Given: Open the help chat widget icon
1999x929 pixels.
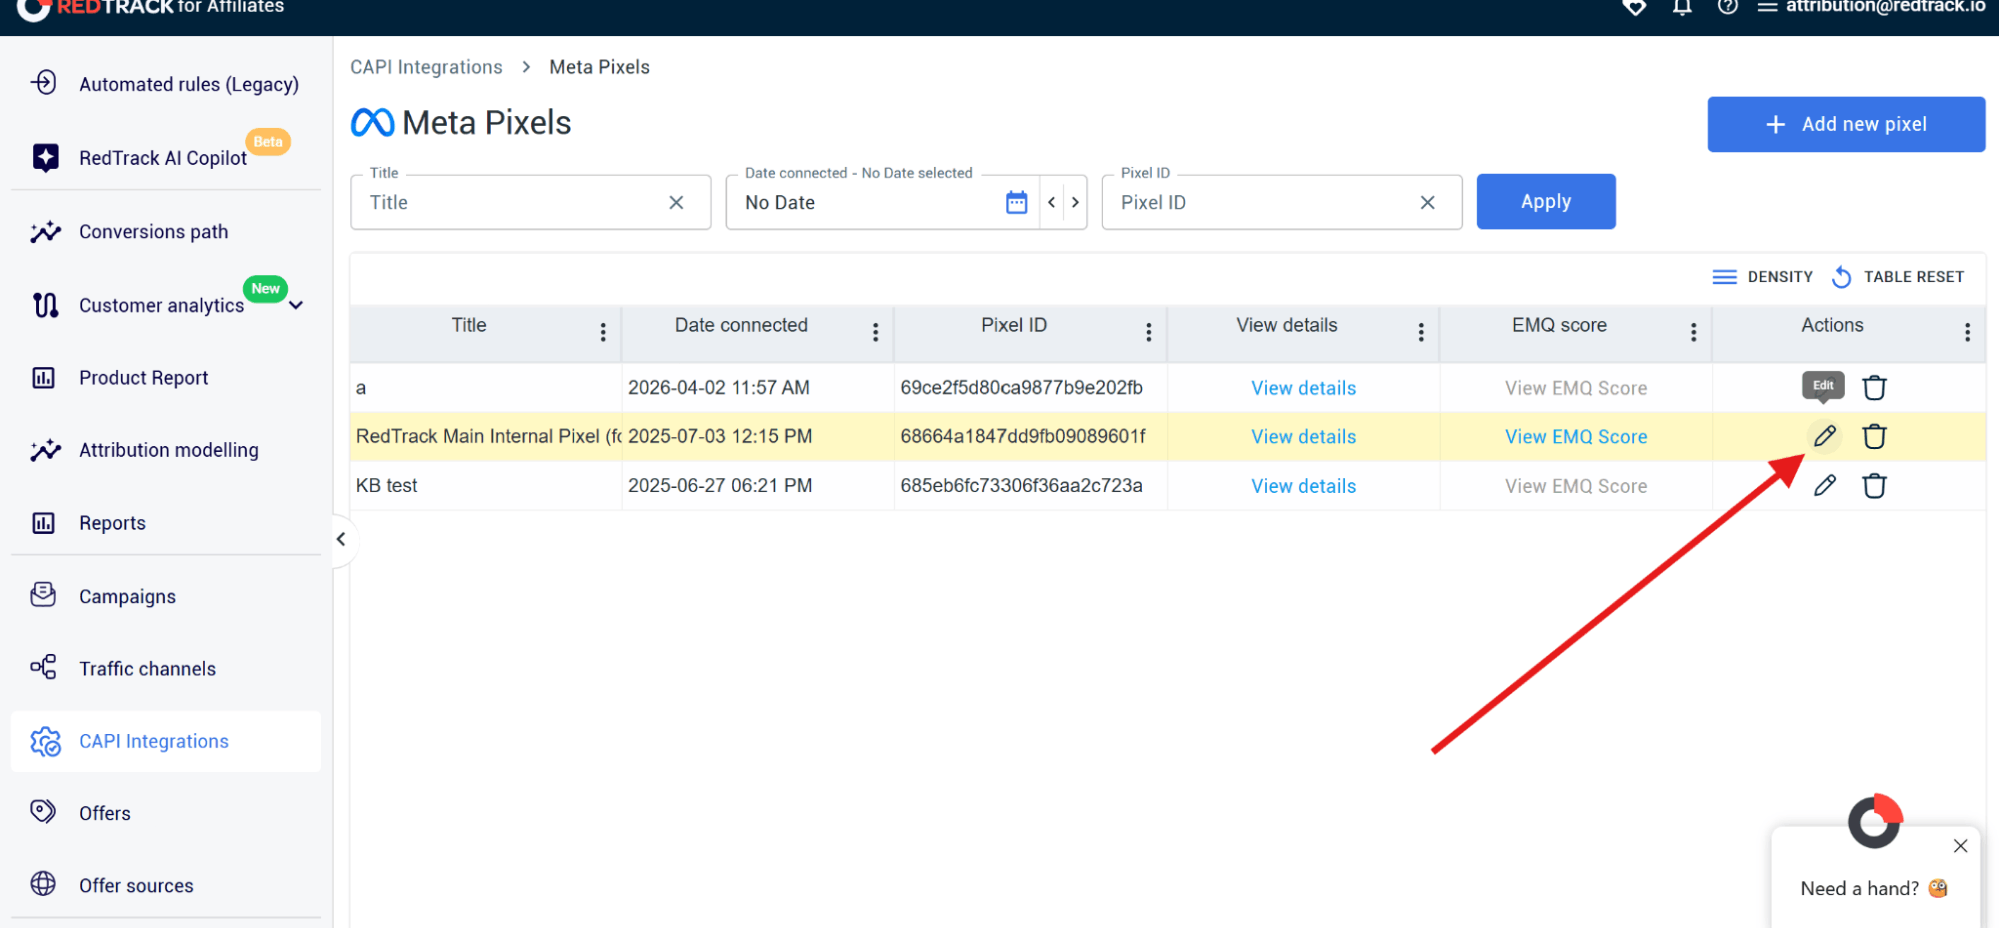Looking at the screenshot, I should pyautogui.click(x=1875, y=821).
